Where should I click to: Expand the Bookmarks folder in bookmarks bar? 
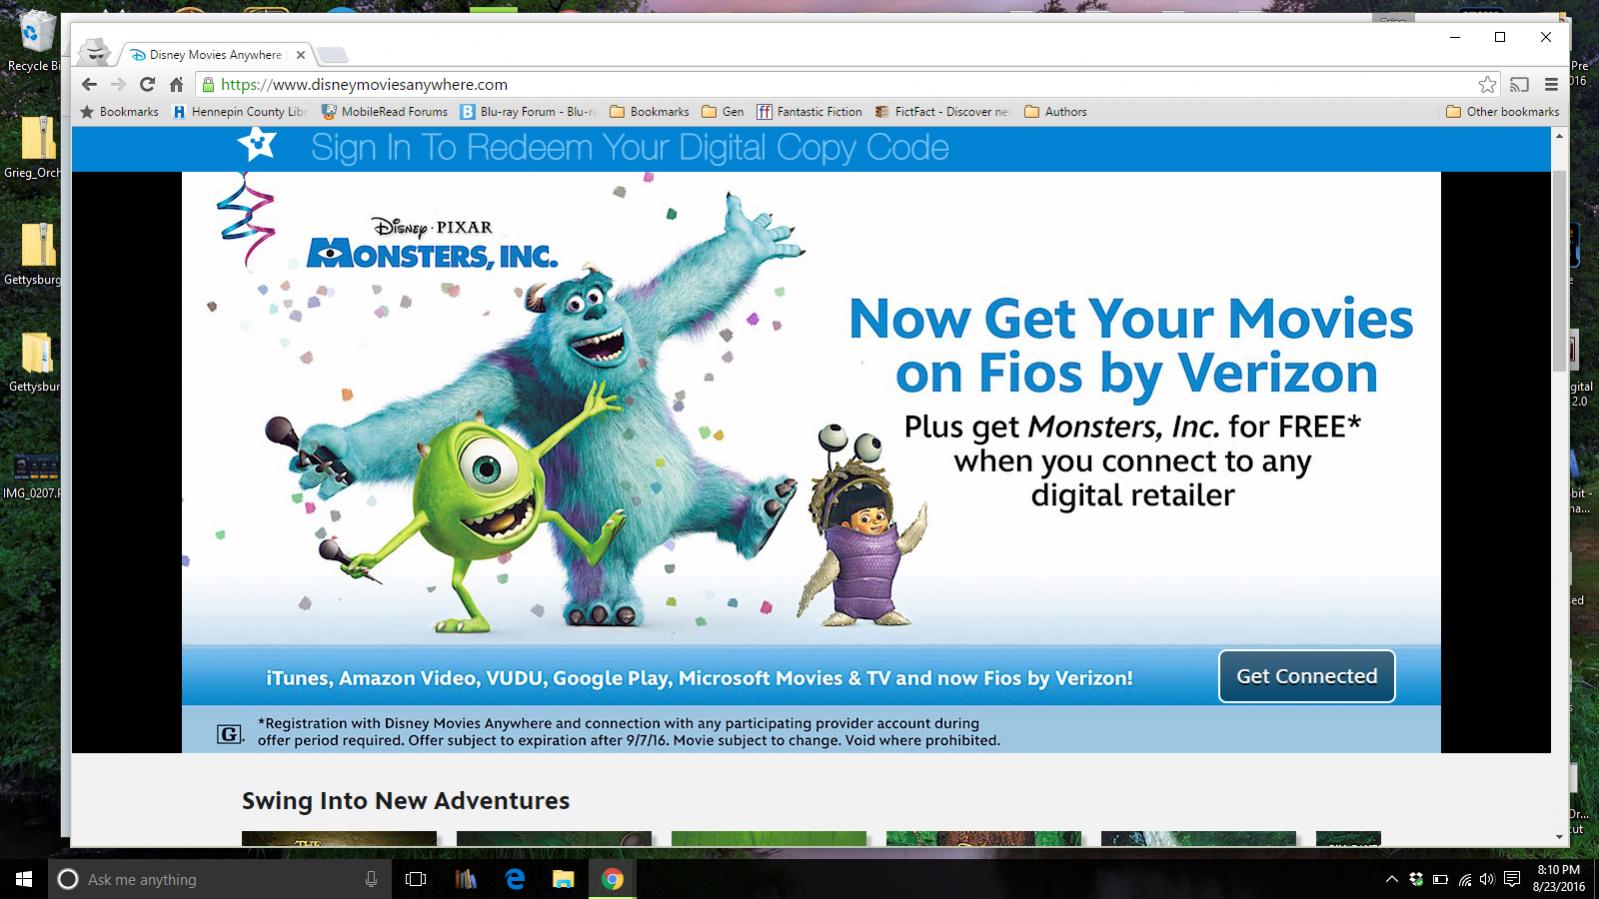click(649, 112)
